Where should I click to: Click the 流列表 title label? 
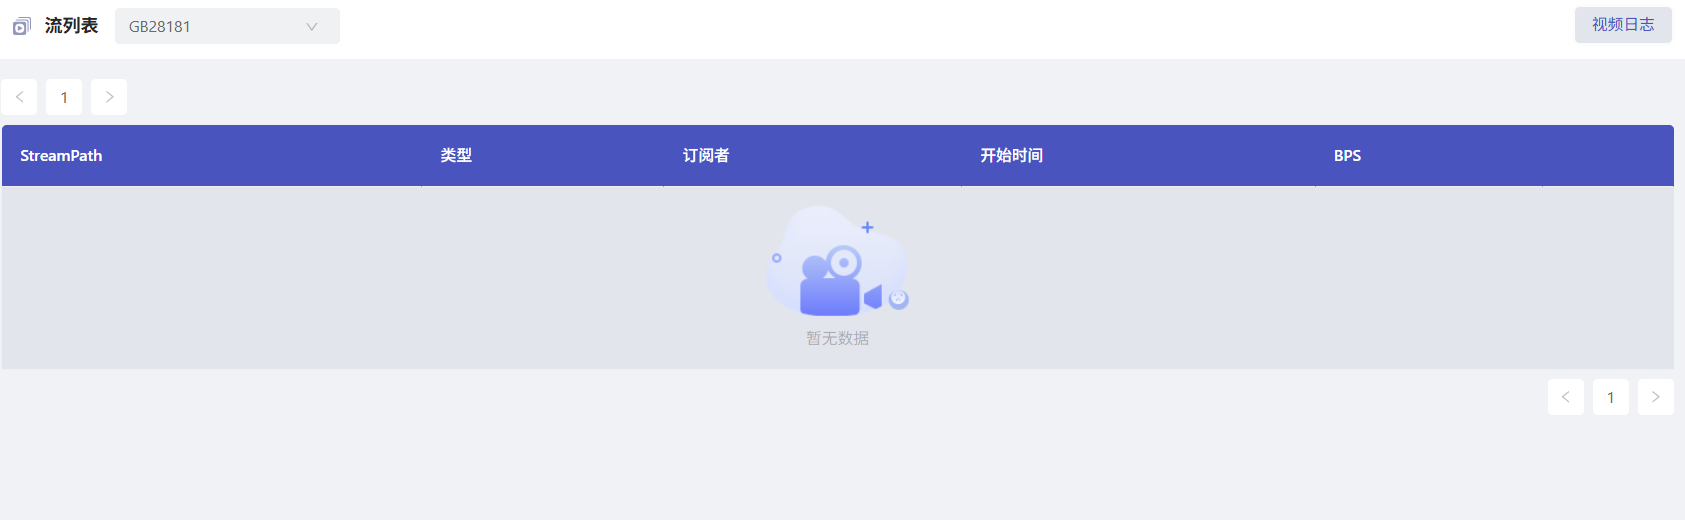click(x=71, y=26)
